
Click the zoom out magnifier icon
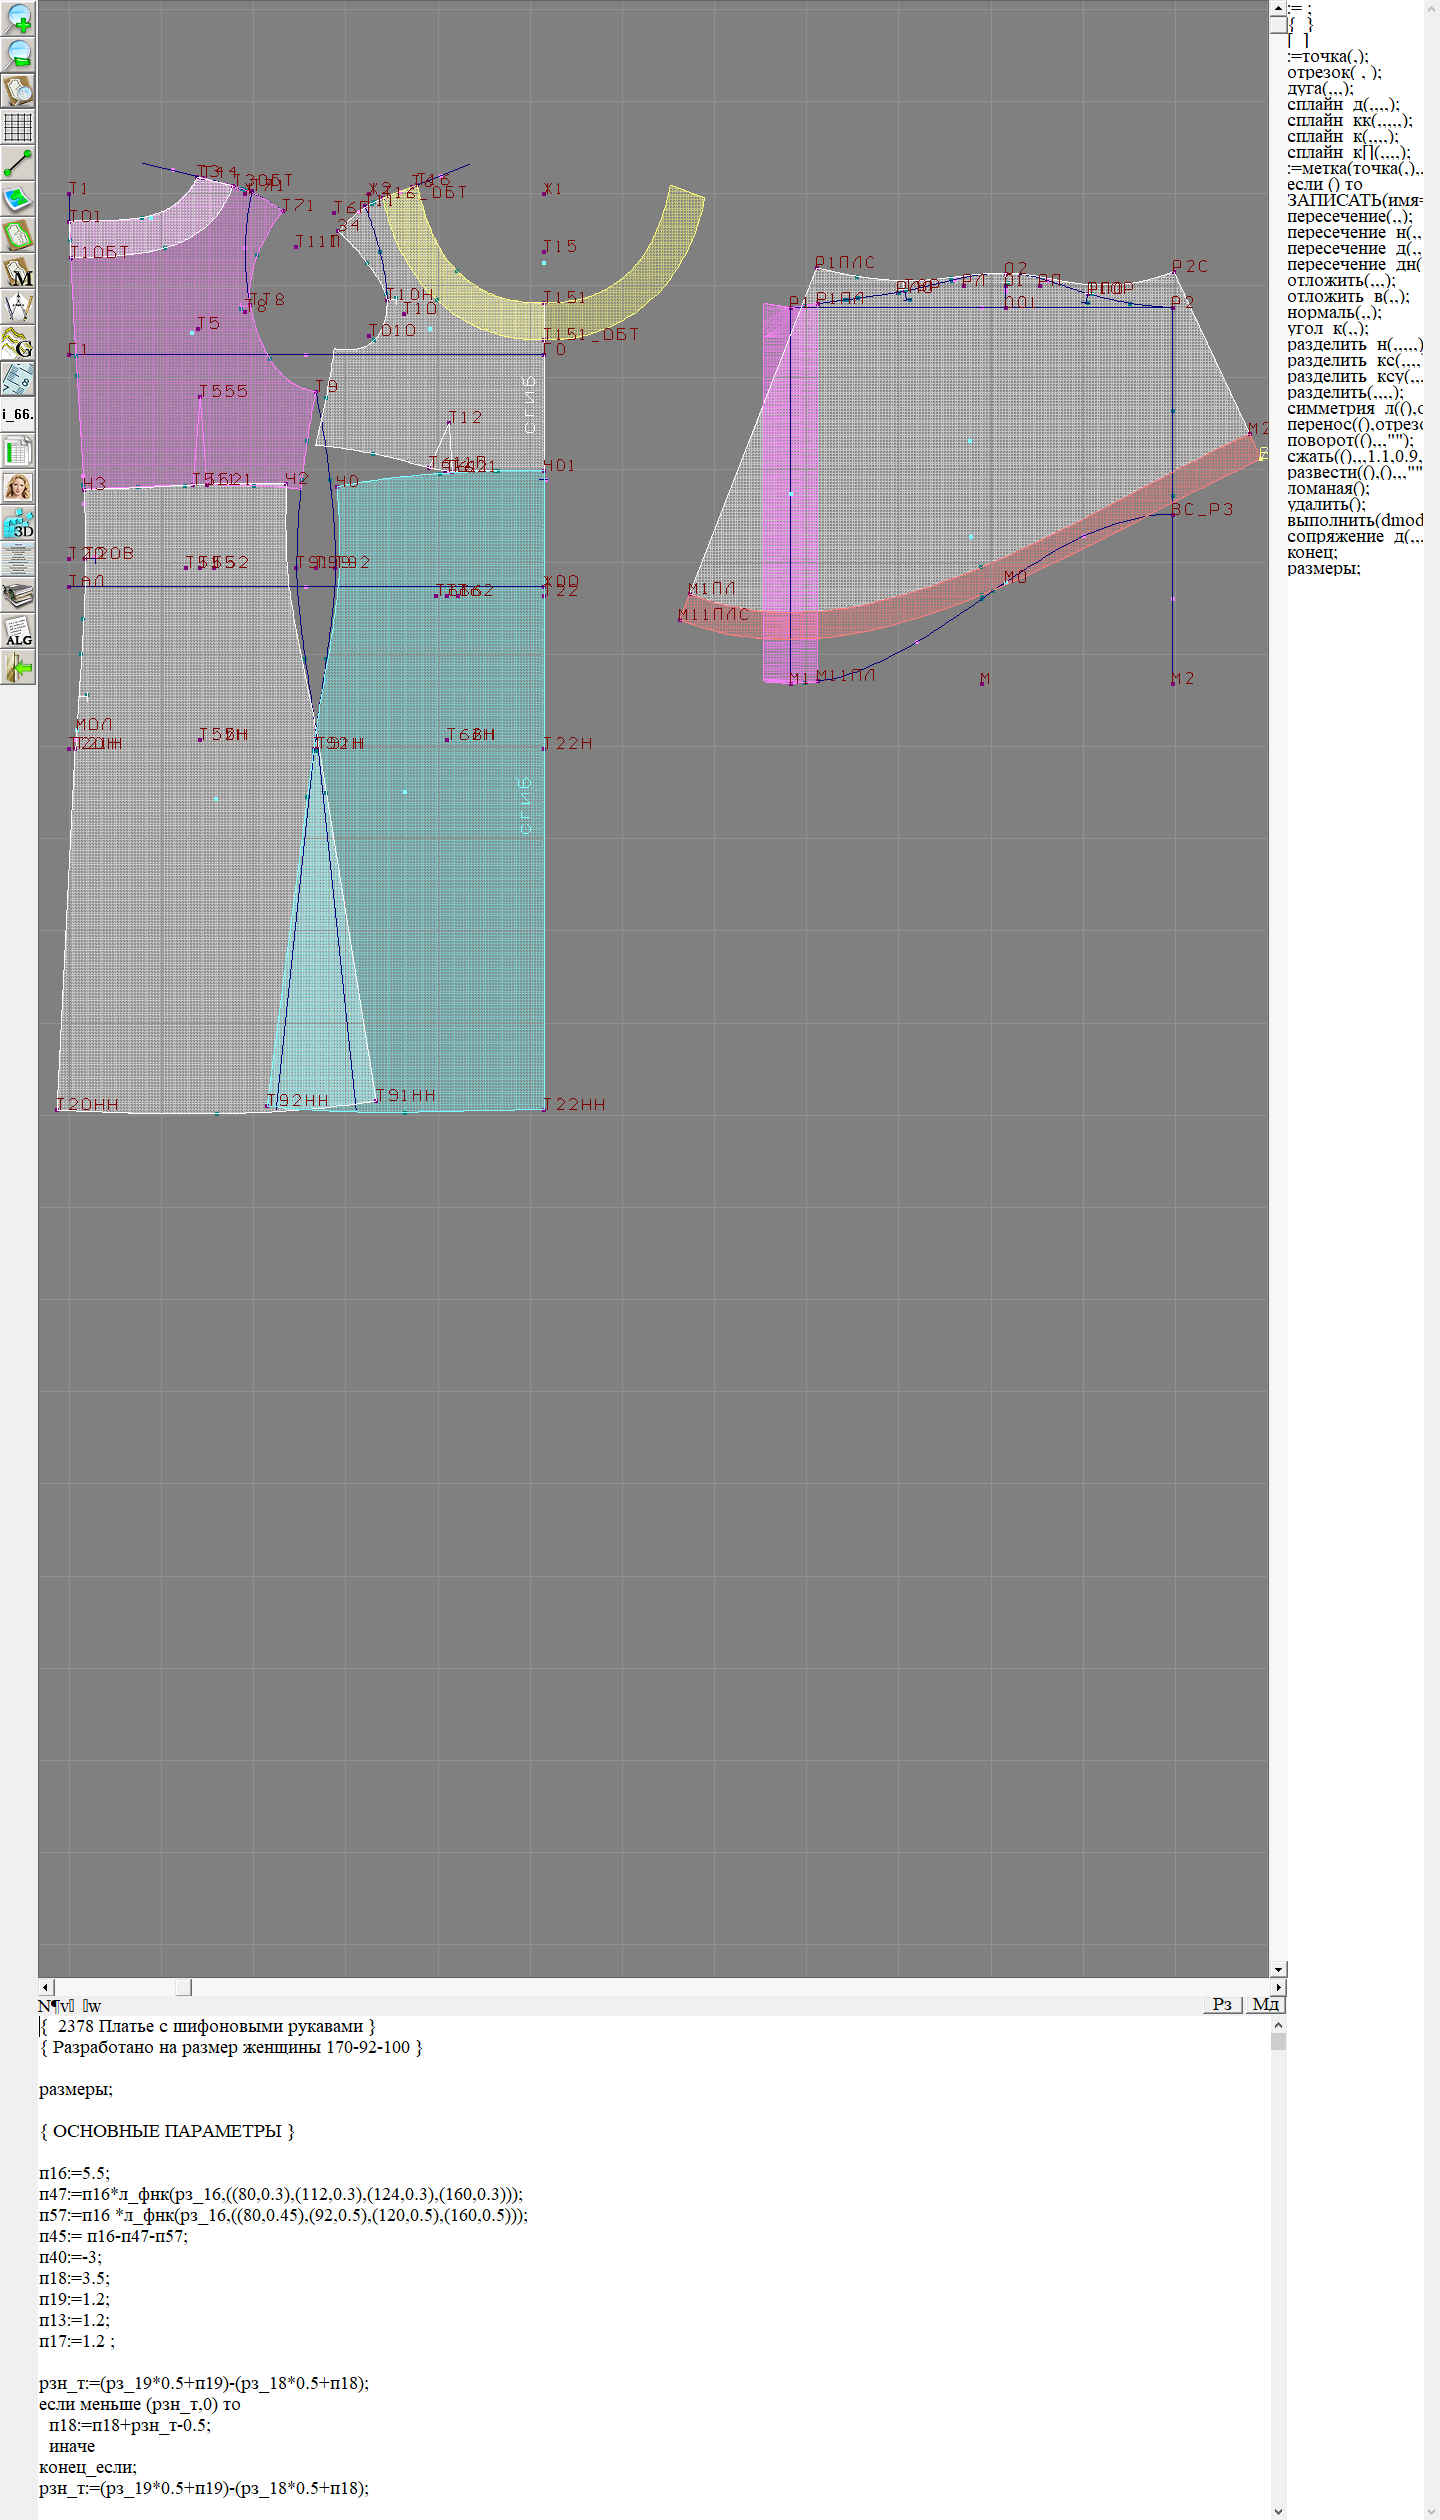[x=18, y=54]
